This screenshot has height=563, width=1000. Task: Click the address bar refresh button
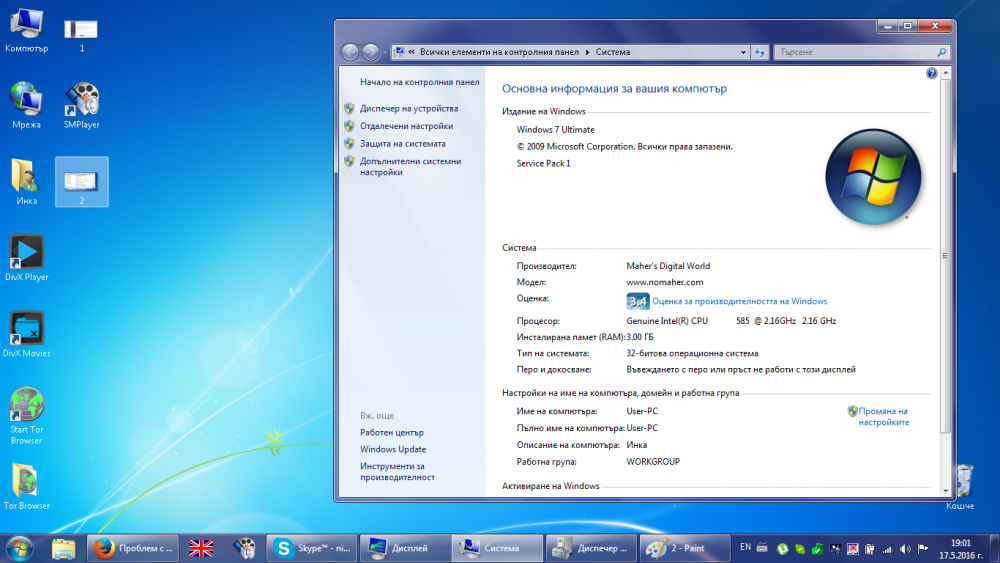(760, 52)
